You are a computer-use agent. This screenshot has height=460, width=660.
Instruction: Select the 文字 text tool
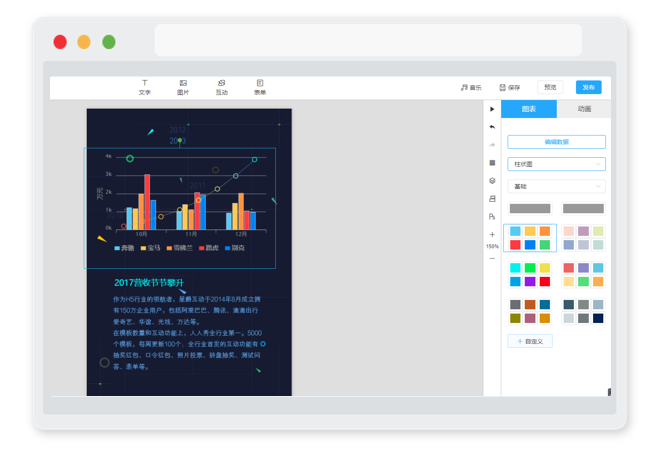click(144, 87)
